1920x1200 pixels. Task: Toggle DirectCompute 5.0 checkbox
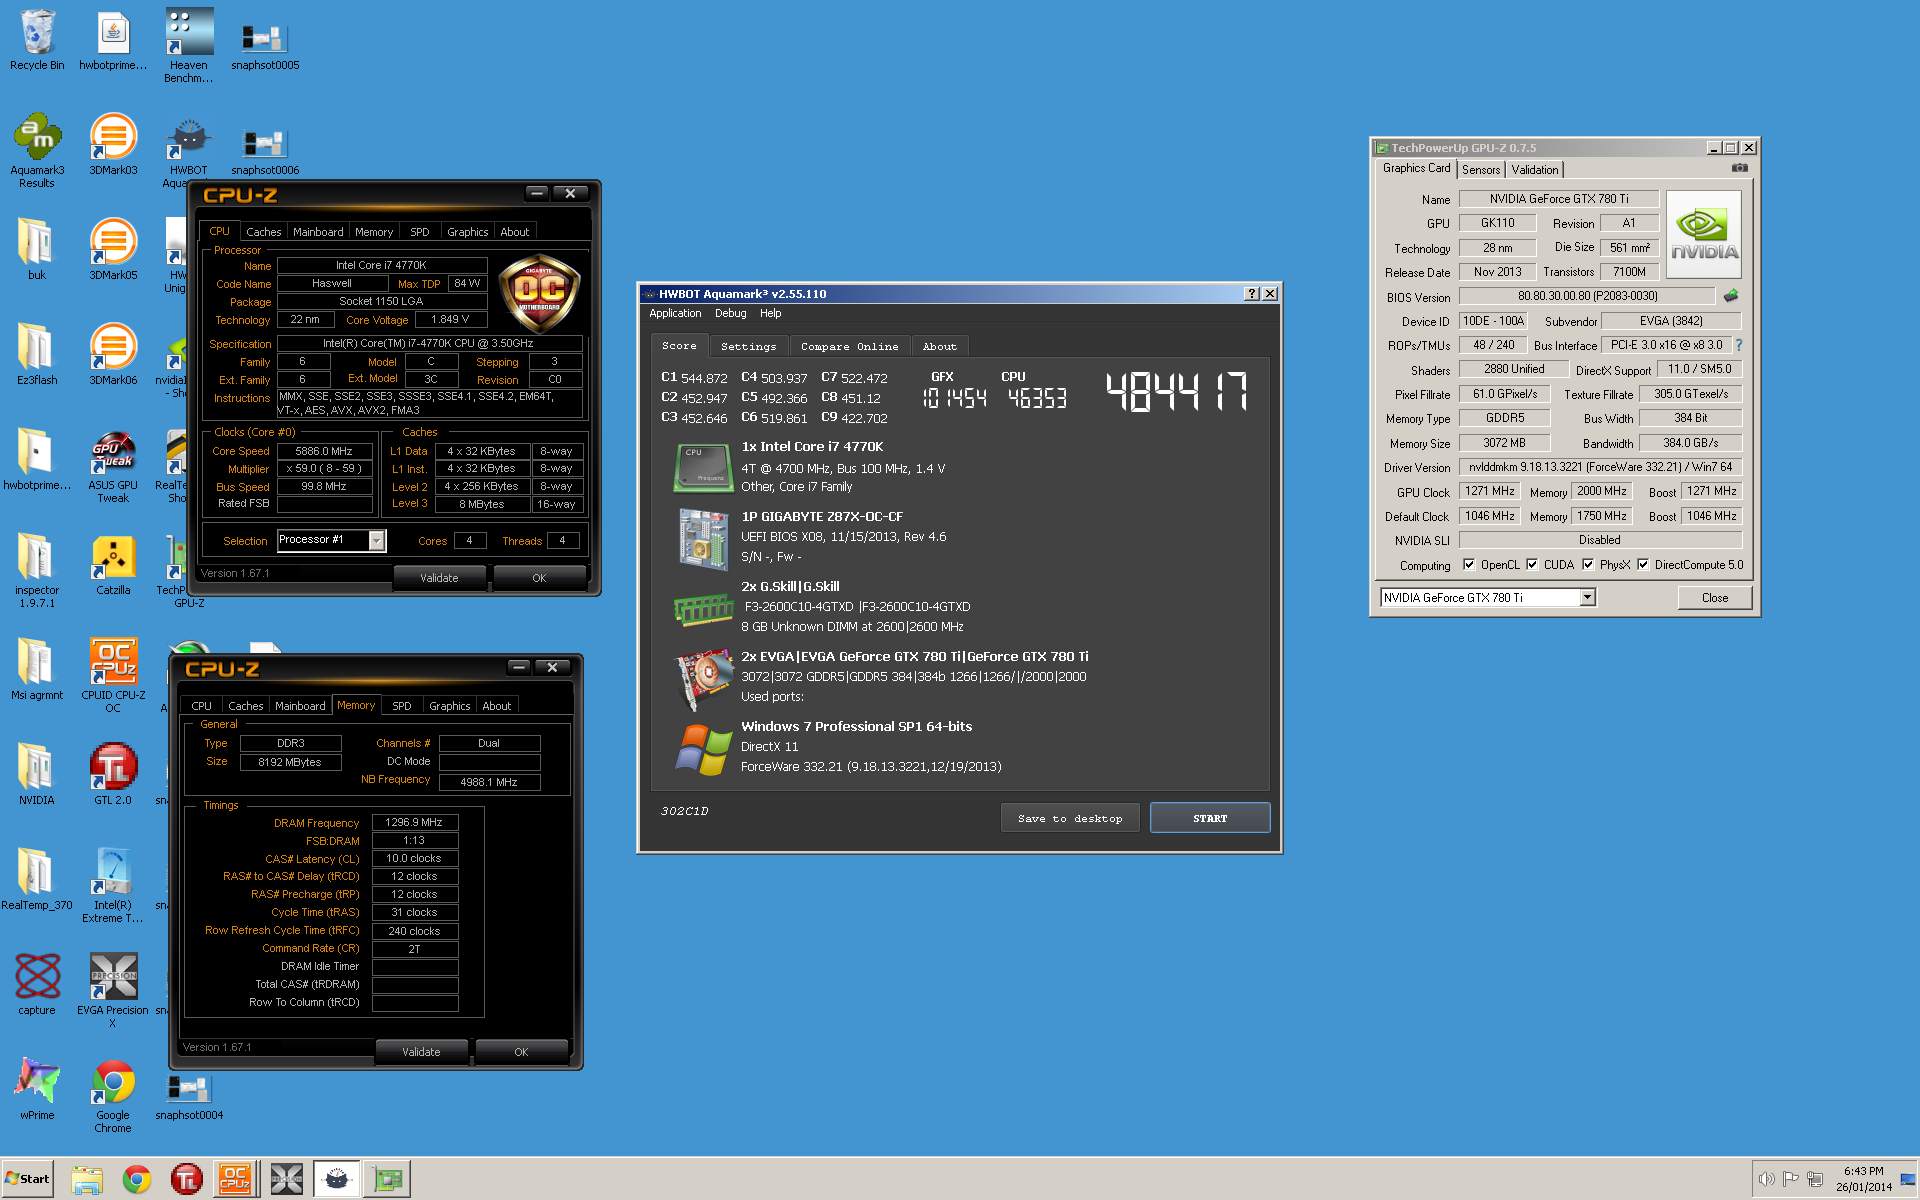click(x=1643, y=564)
